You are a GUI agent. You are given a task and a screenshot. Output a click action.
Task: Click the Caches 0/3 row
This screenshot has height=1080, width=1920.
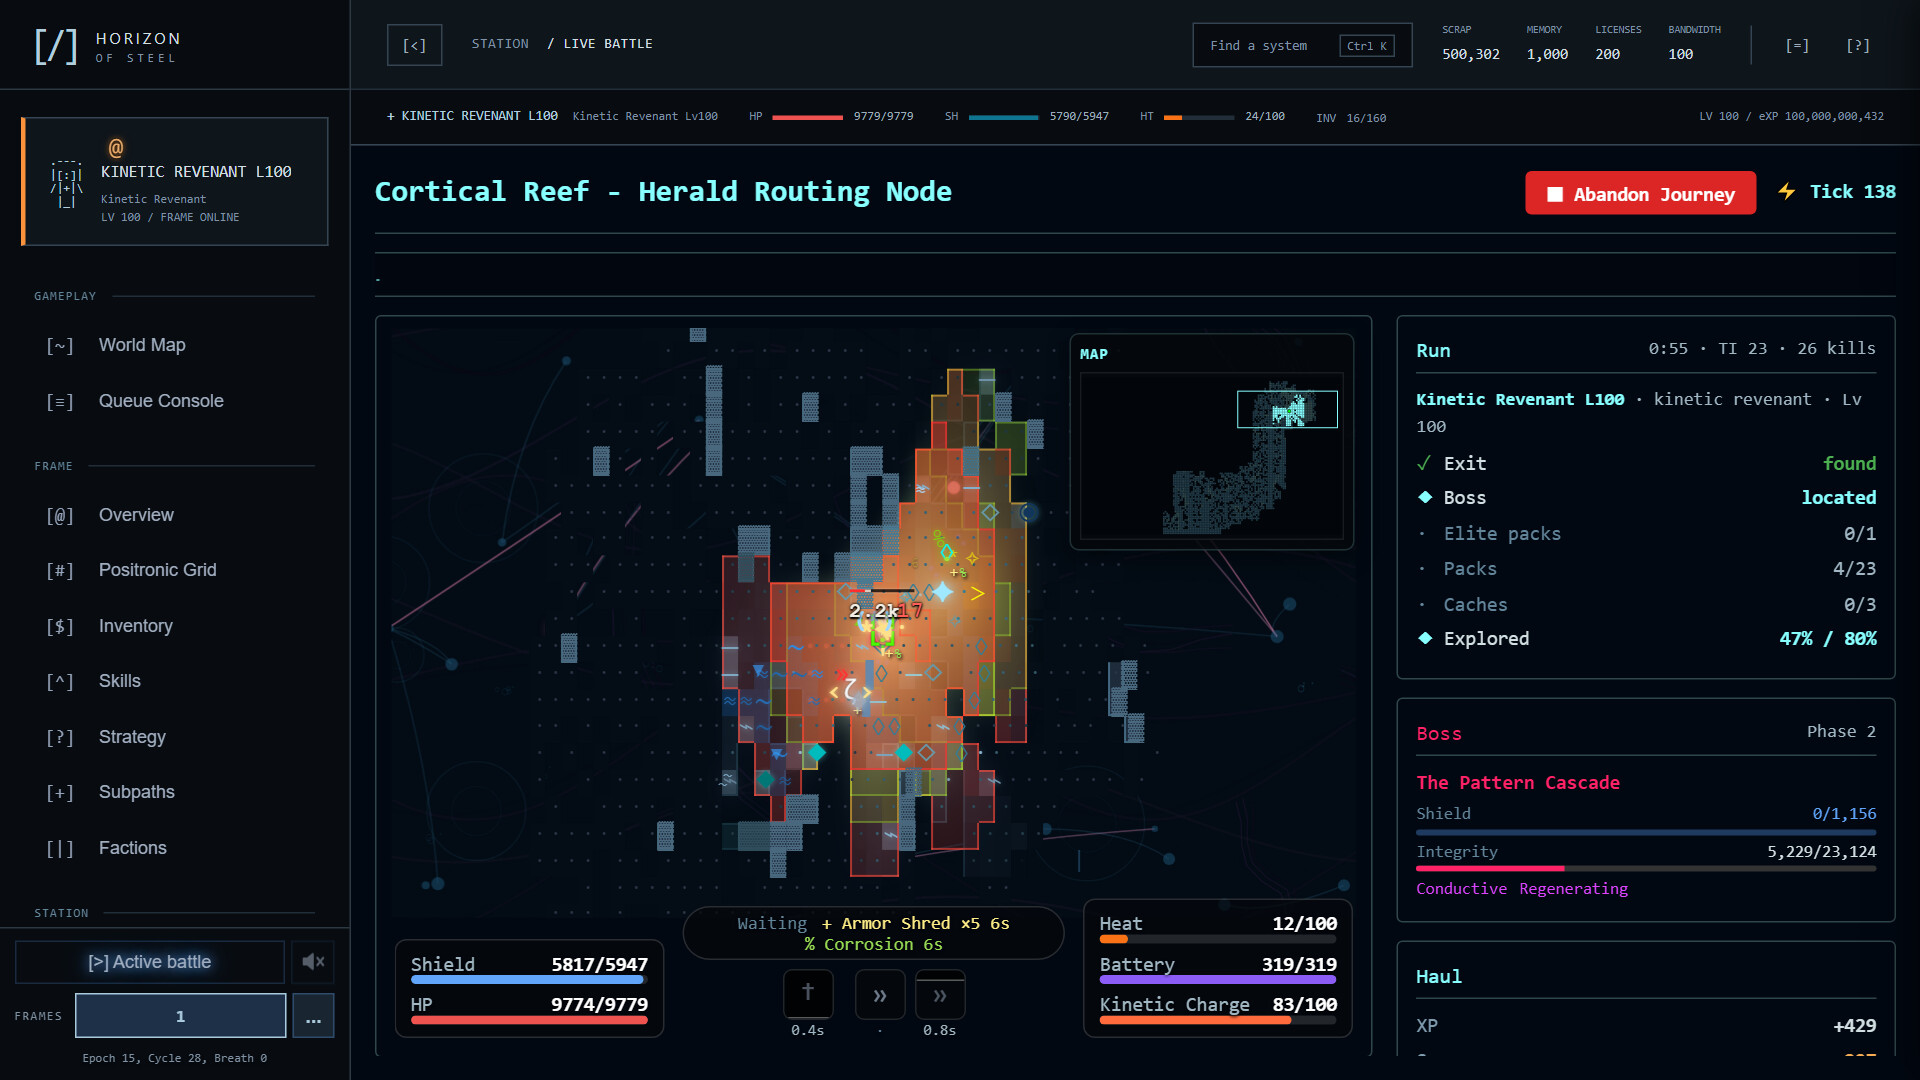(1646, 604)
